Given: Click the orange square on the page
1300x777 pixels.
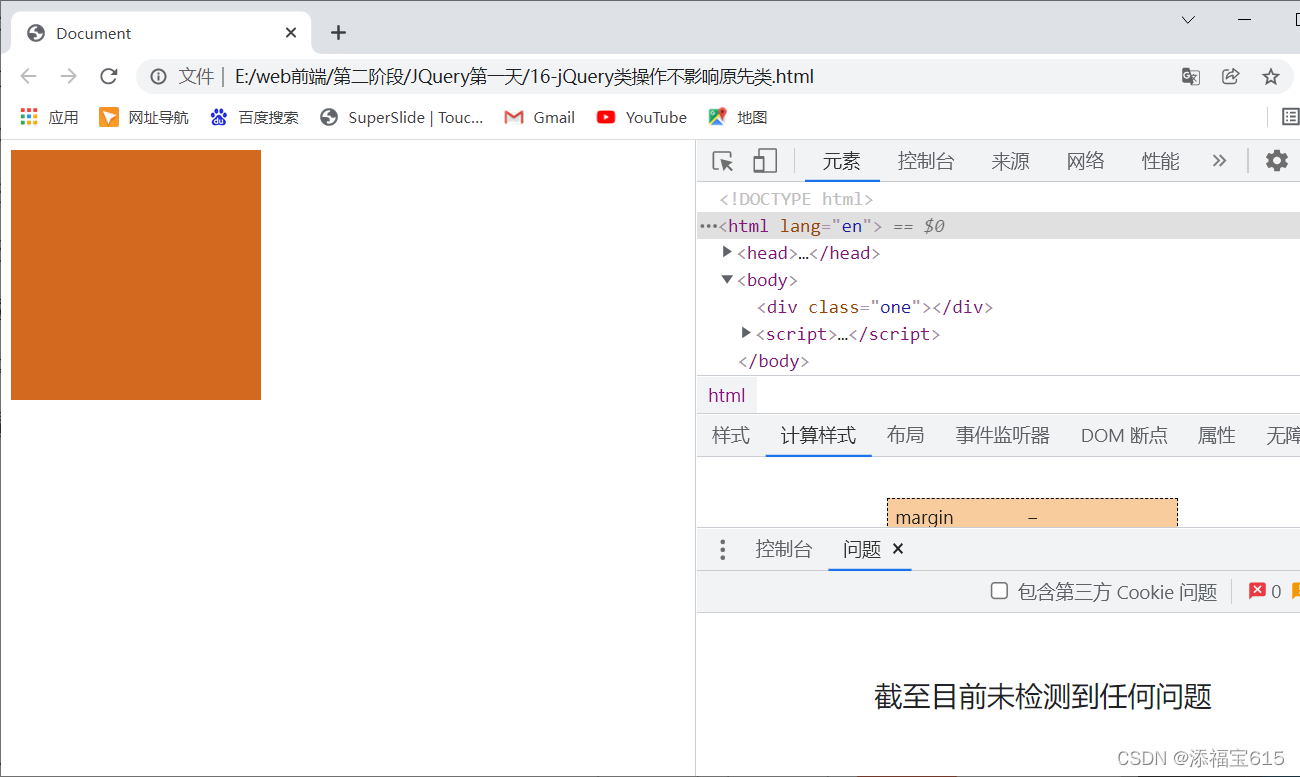Looking at the screenshot, I should point(136,275).
